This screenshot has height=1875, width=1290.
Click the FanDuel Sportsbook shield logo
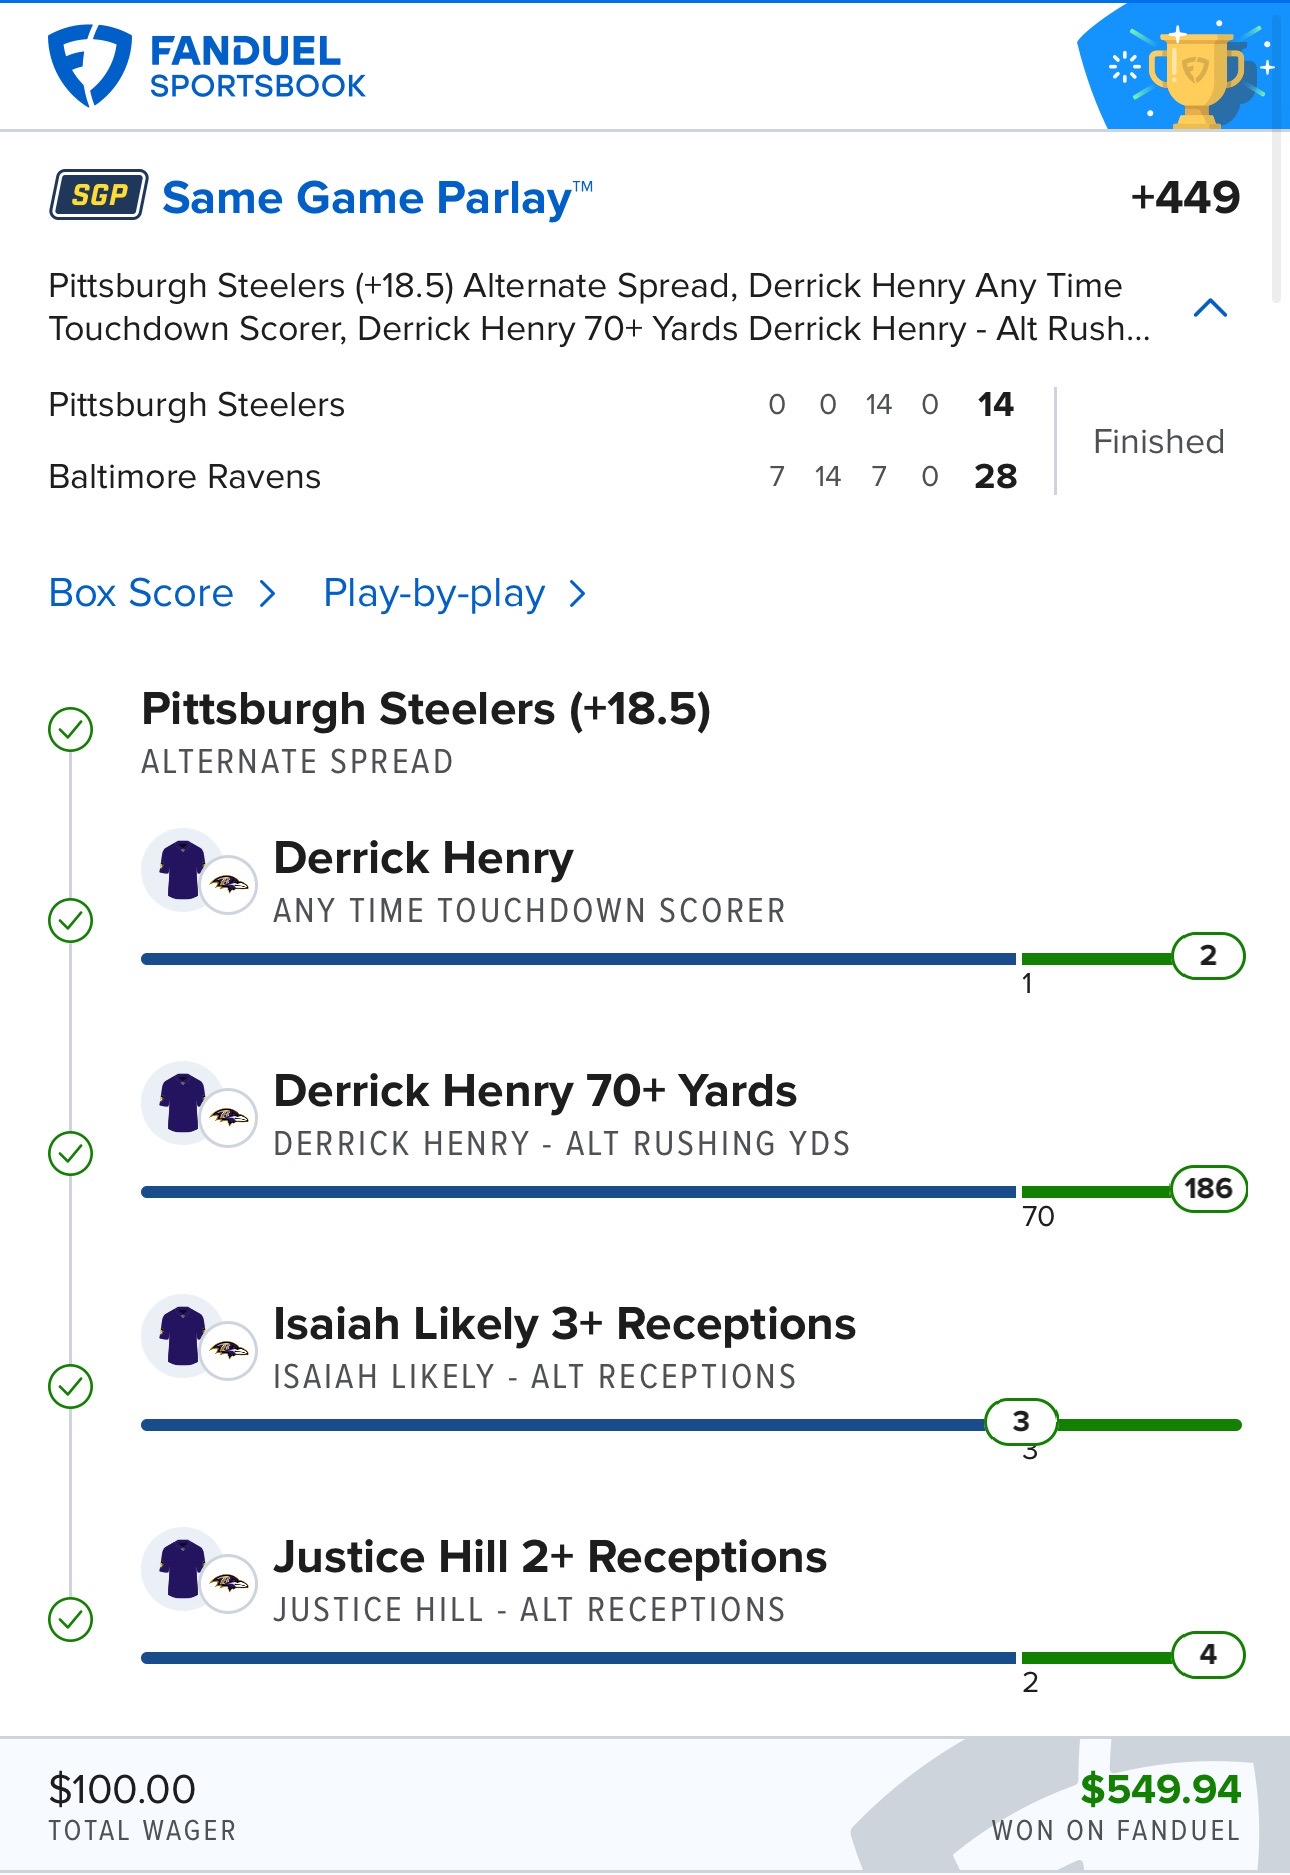coord(89,66)
